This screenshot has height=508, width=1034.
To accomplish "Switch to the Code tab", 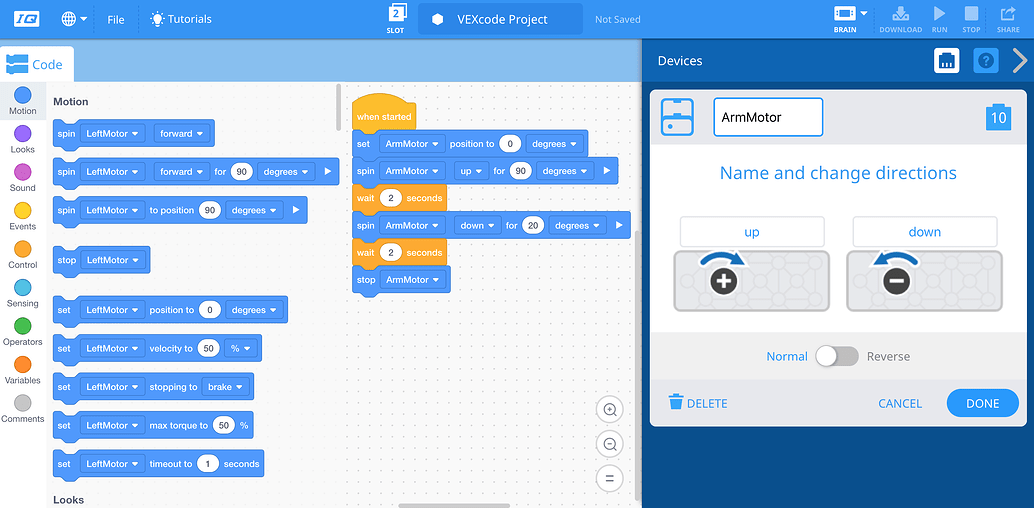I will click(36, 64).
